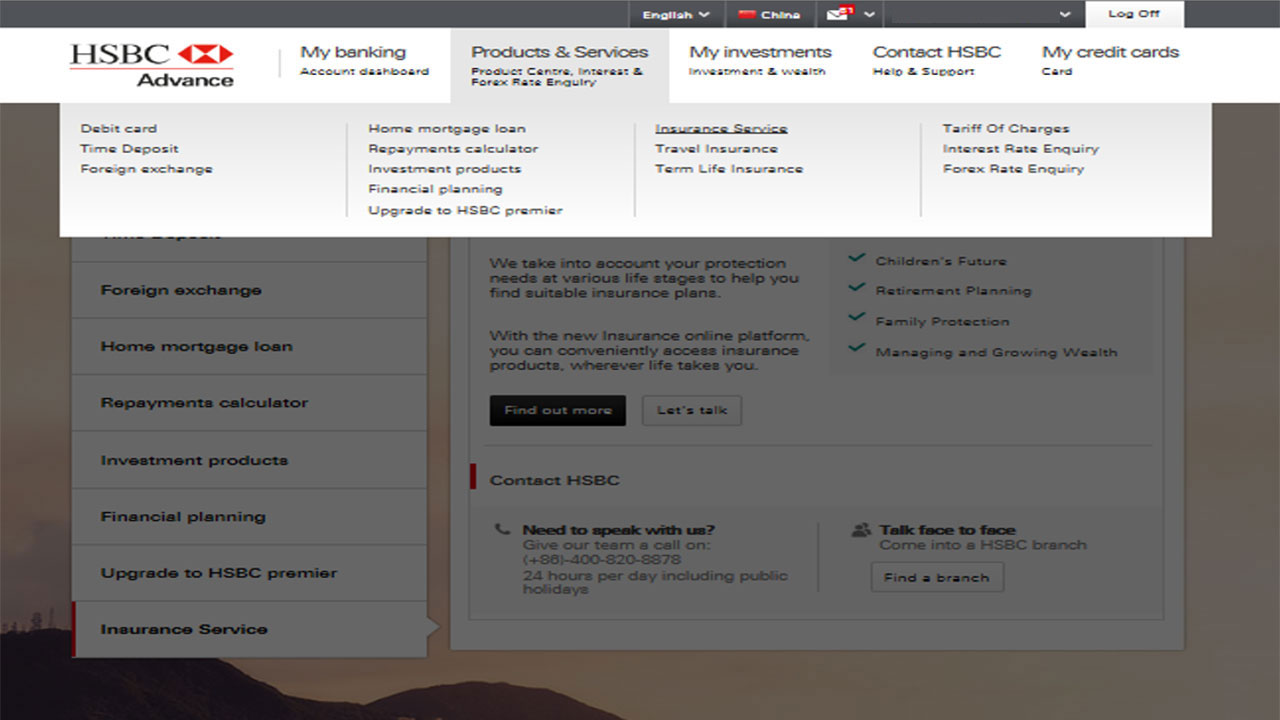This screenshot has height=720, width=1280.
Task: Click the China flag icon
Action: pyautogui.click(x=746, y=15)
